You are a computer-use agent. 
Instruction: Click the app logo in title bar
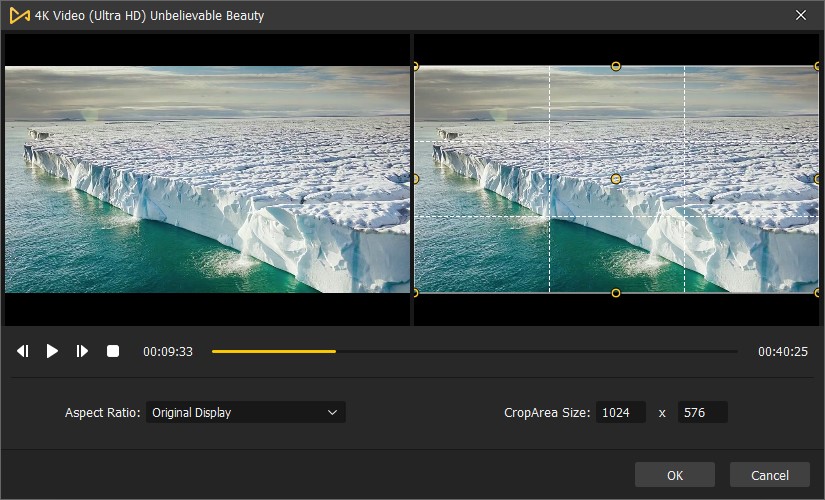pos(17,16)
